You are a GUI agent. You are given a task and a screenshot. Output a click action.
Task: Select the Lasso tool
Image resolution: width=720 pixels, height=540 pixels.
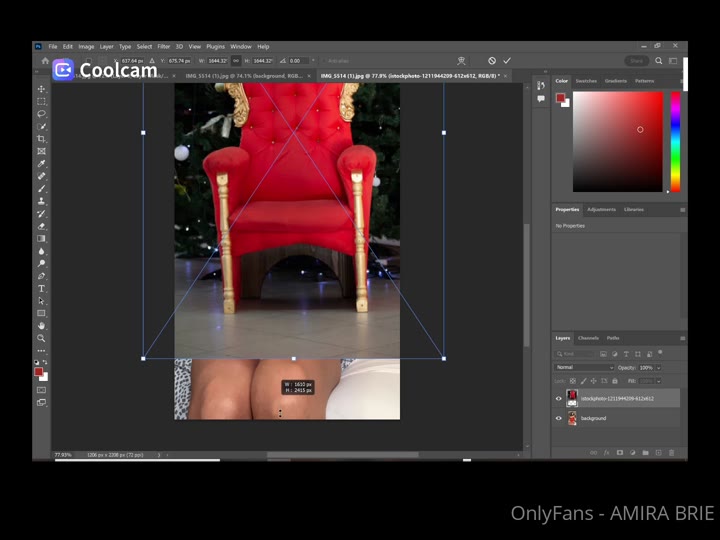[41, 114]
